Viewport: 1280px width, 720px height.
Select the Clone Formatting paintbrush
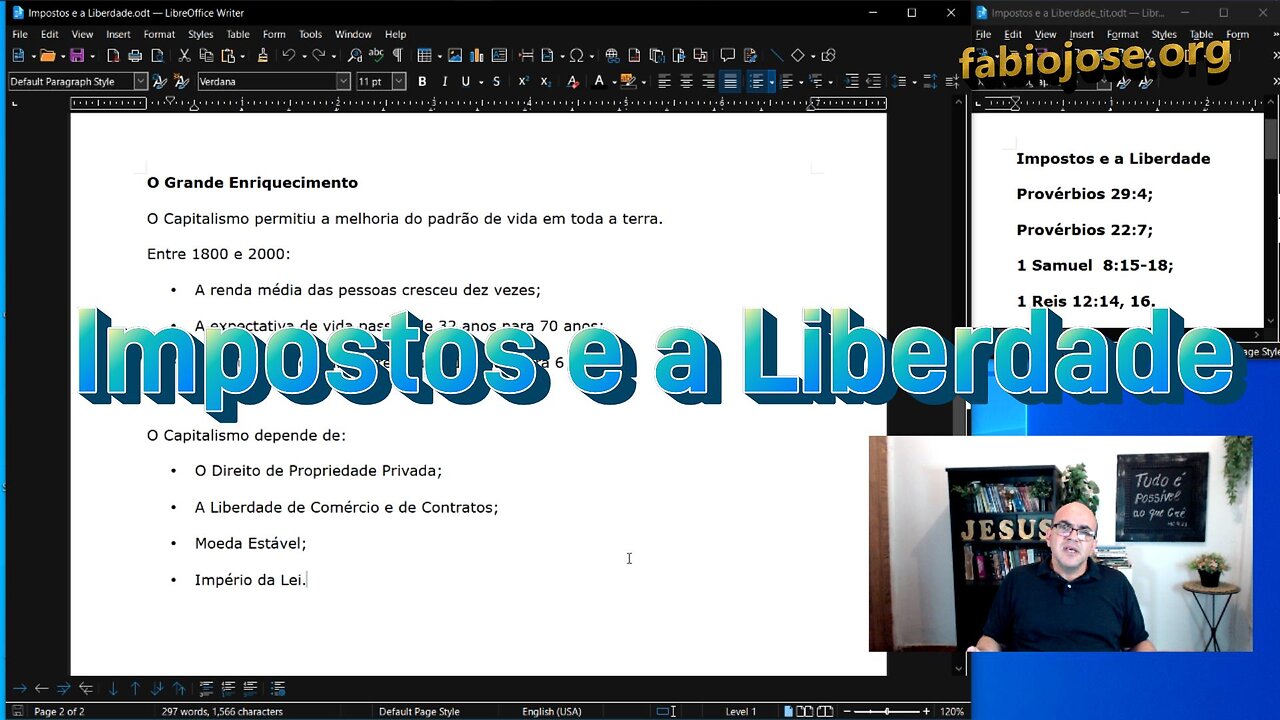click(262, 56)
